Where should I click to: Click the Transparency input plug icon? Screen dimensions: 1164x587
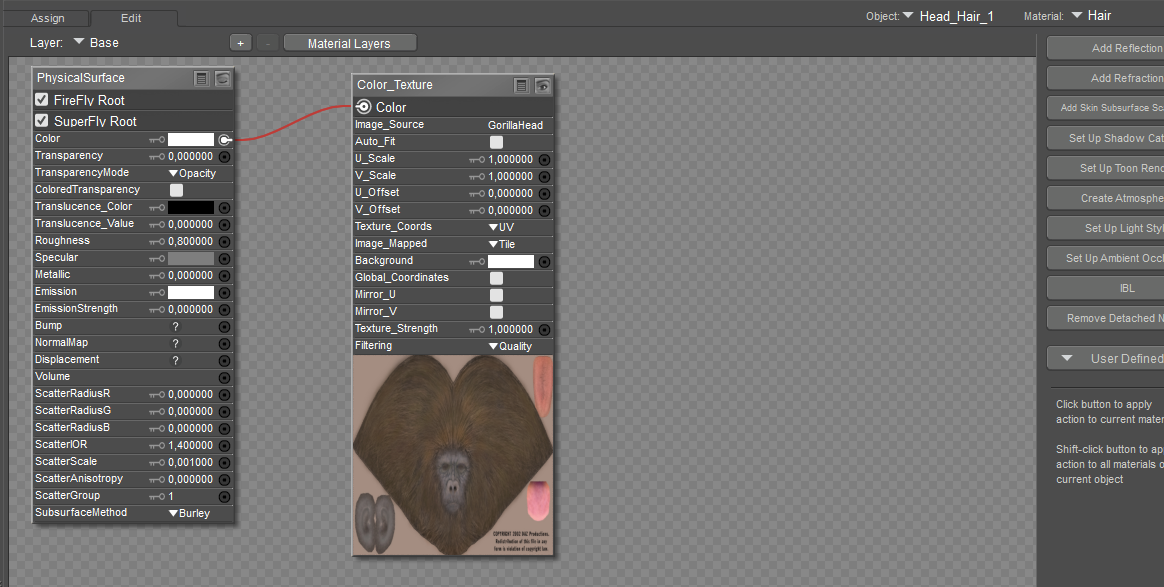coord(224,157)
